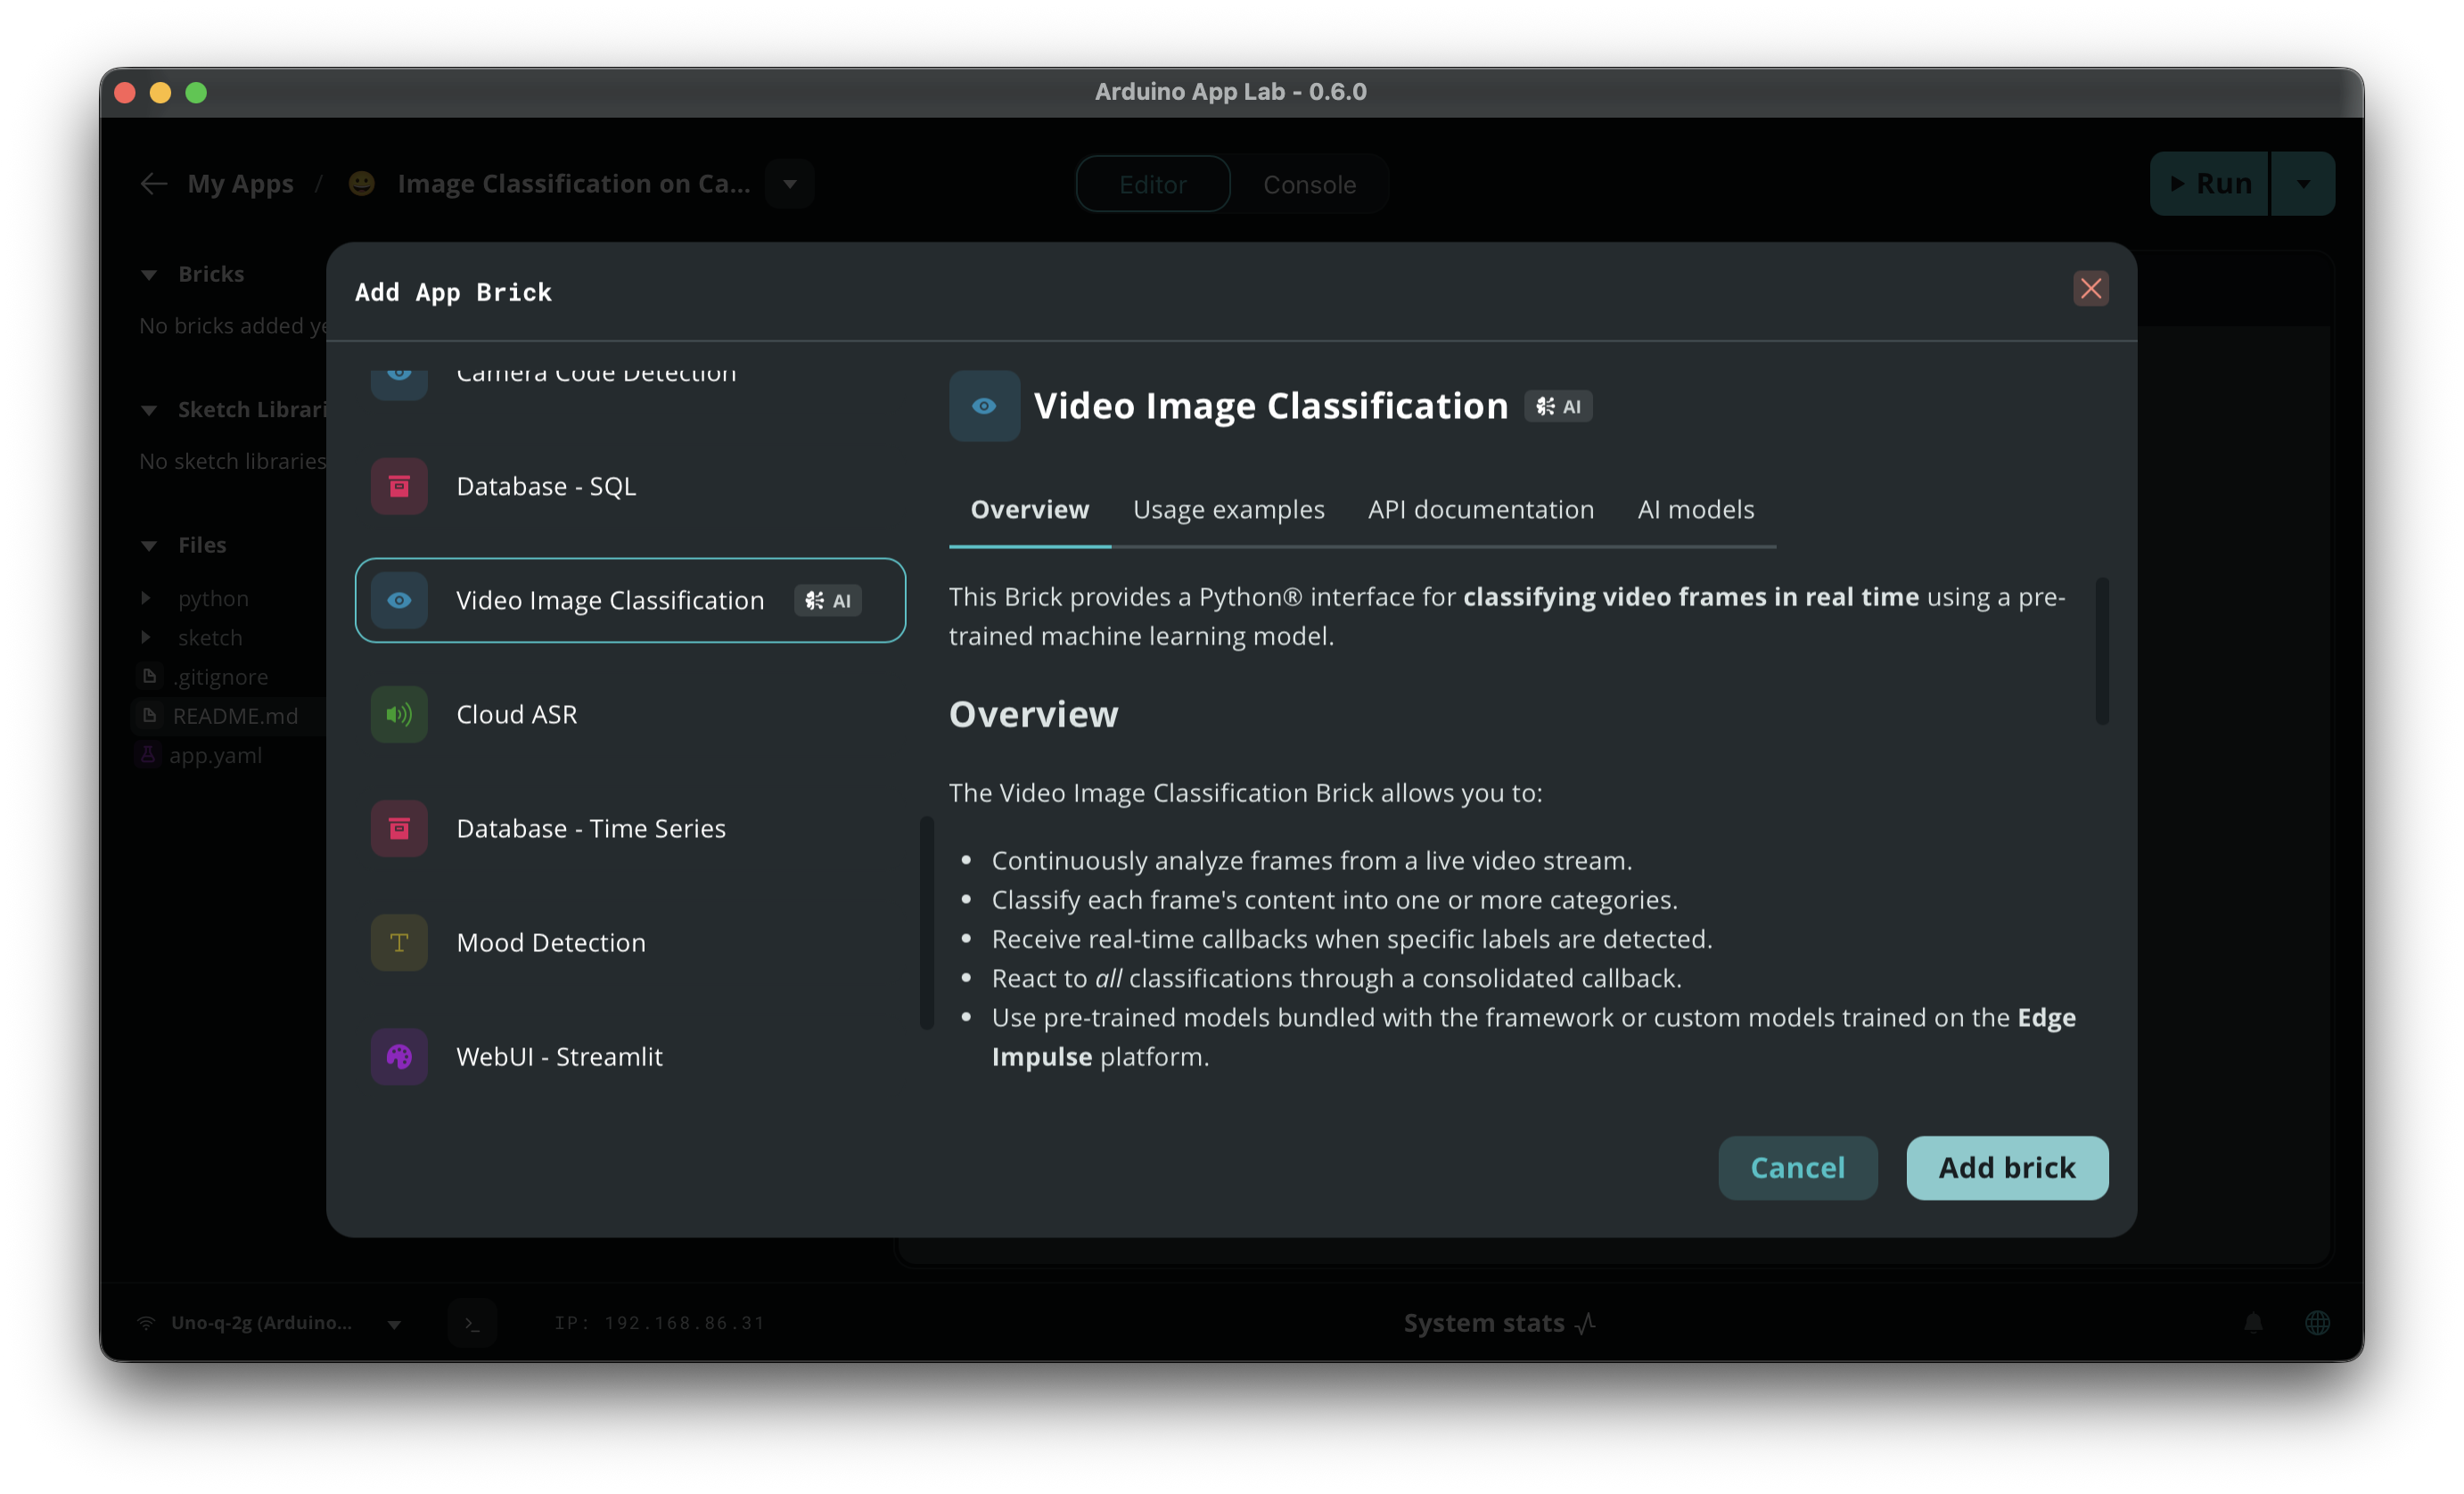Viewport: 2464px width, 1494px height.
Task: Click the AI badge next to the heading
Action: (x=1558, y=406)
